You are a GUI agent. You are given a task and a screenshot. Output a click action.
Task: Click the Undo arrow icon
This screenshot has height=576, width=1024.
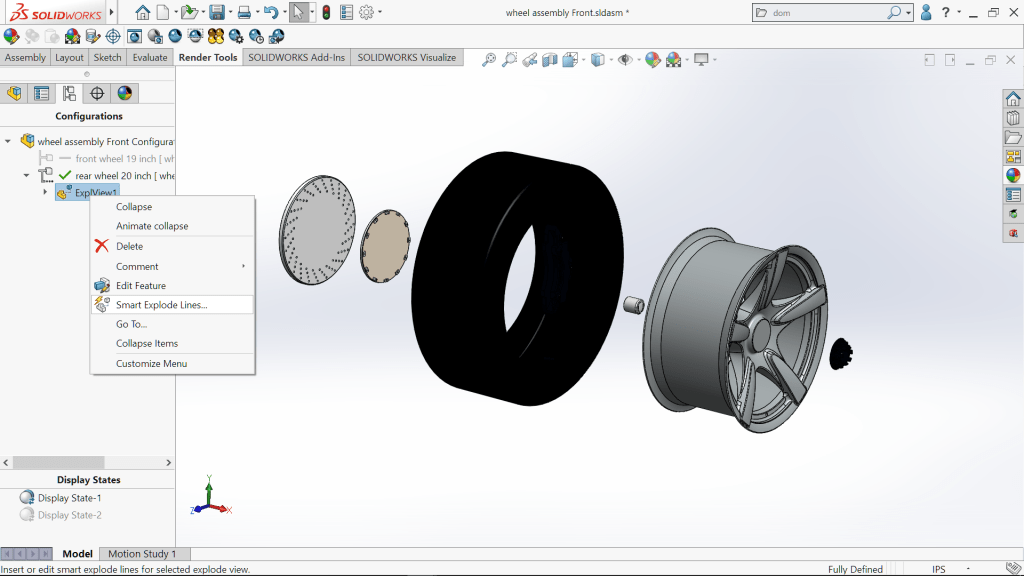click(x=269, y=13)
